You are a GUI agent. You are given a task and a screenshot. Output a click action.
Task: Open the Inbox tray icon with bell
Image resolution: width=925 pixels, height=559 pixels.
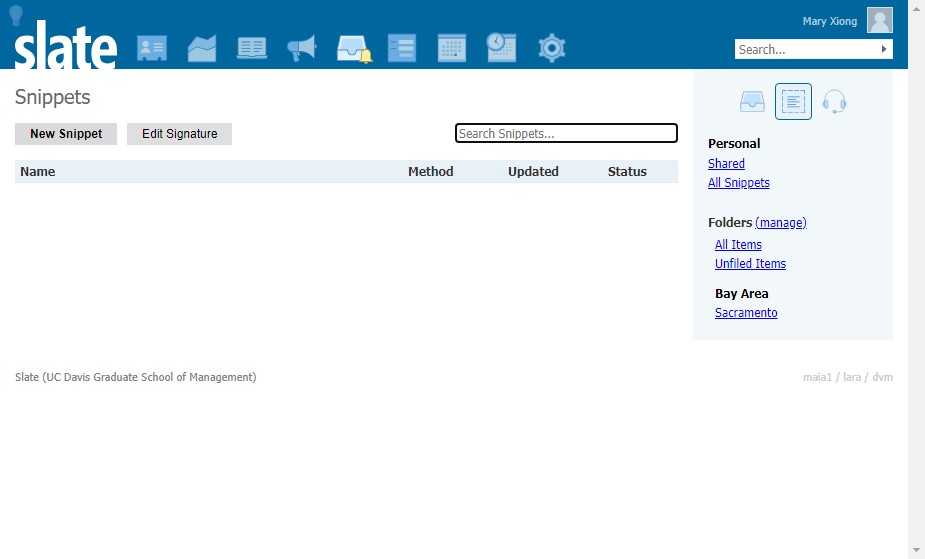click(x=354, y=48)
